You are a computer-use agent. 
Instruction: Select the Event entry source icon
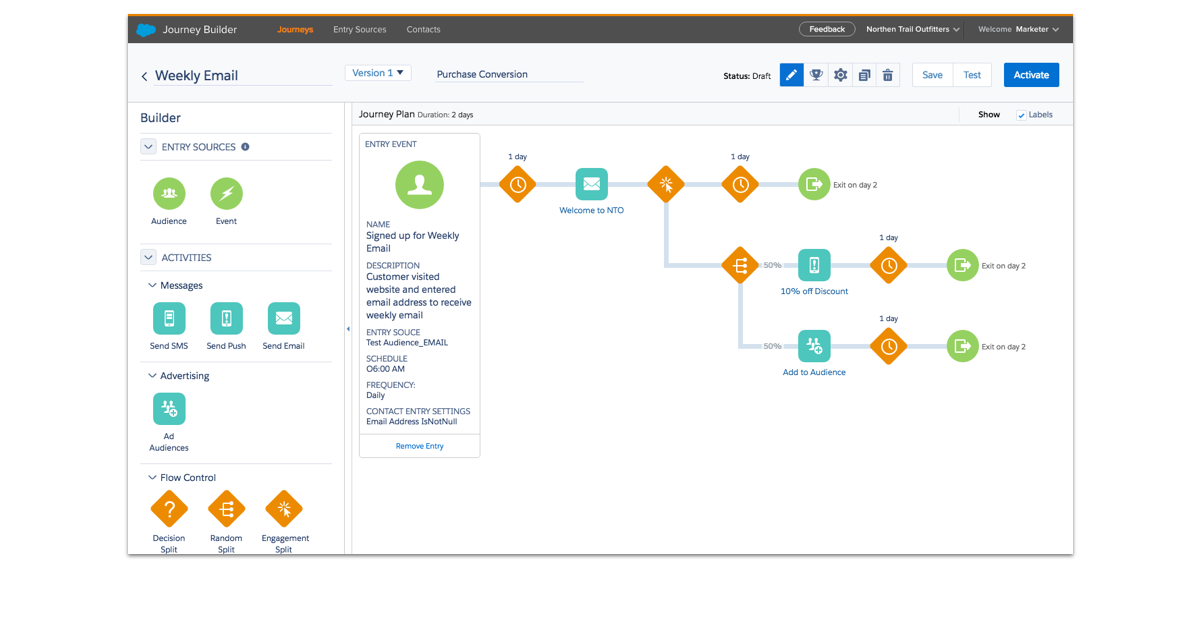point(227,193)
